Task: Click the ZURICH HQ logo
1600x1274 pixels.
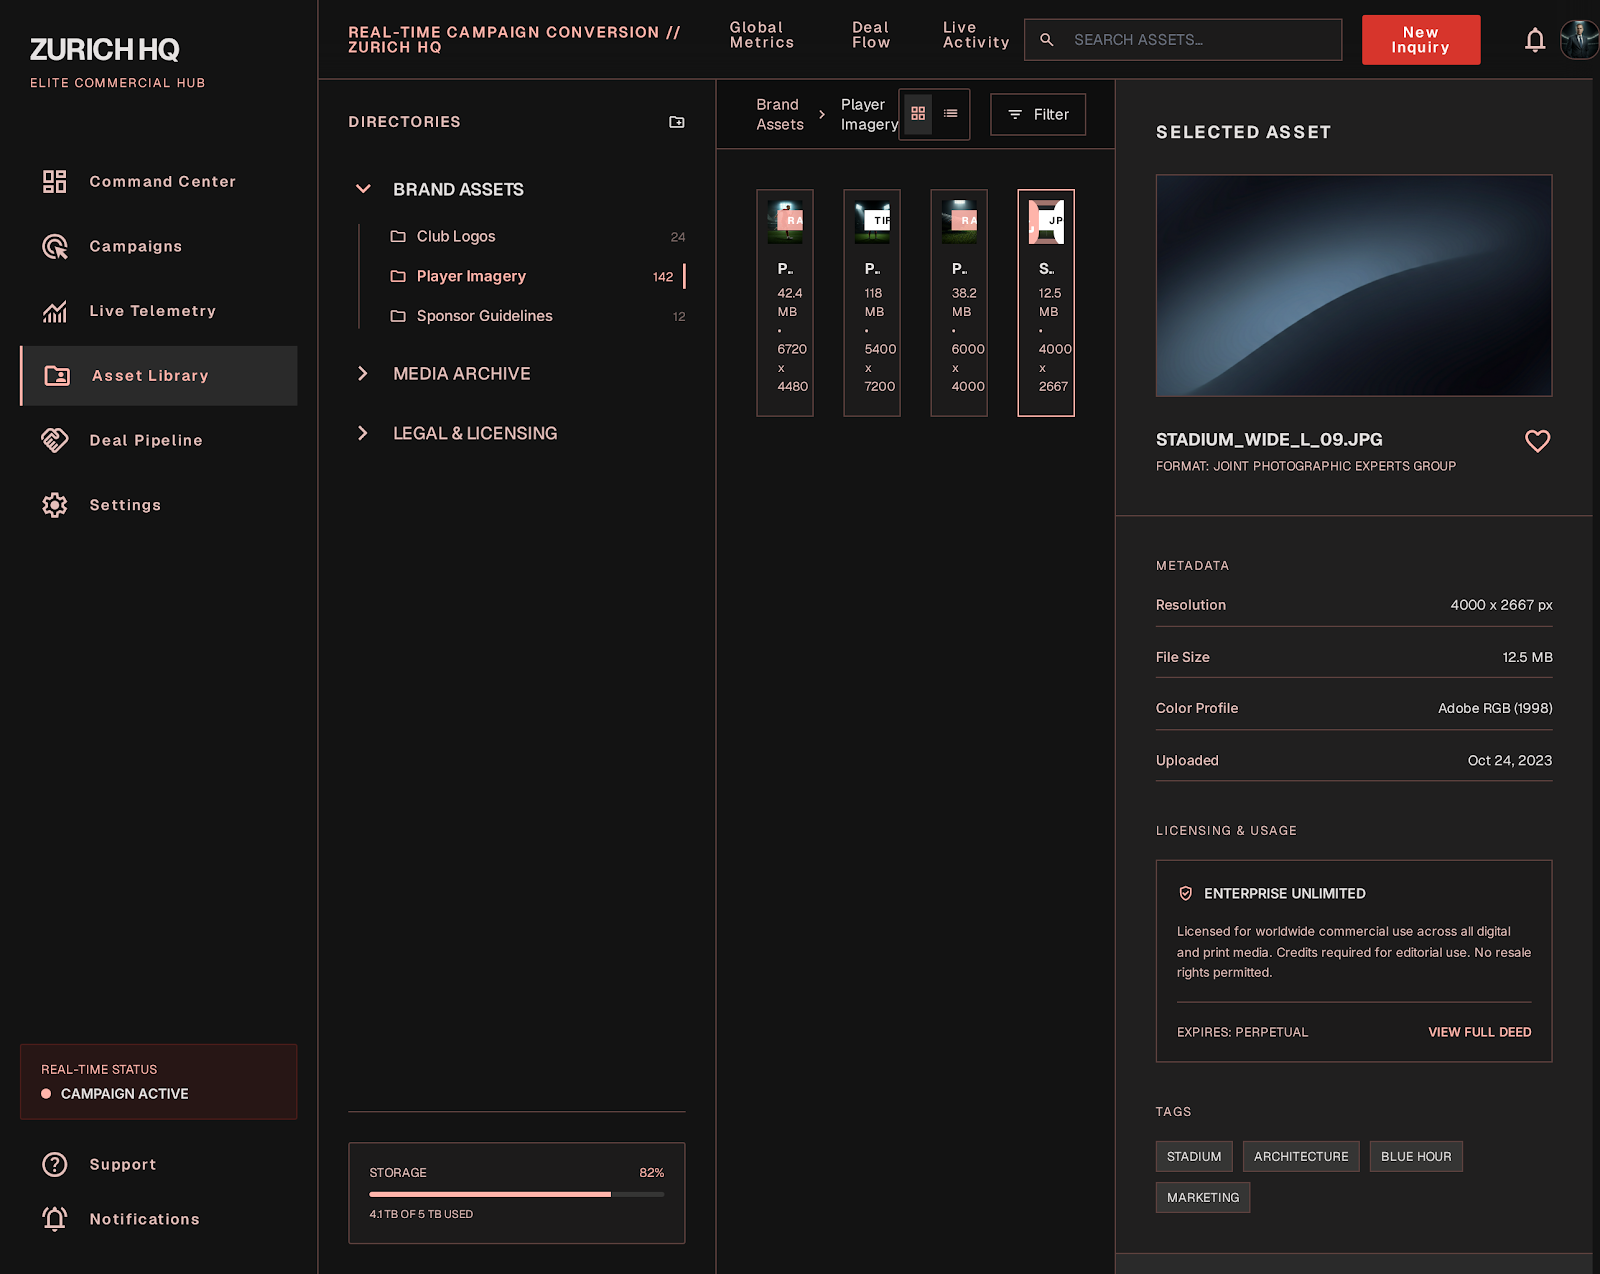Action: point(105,49)
